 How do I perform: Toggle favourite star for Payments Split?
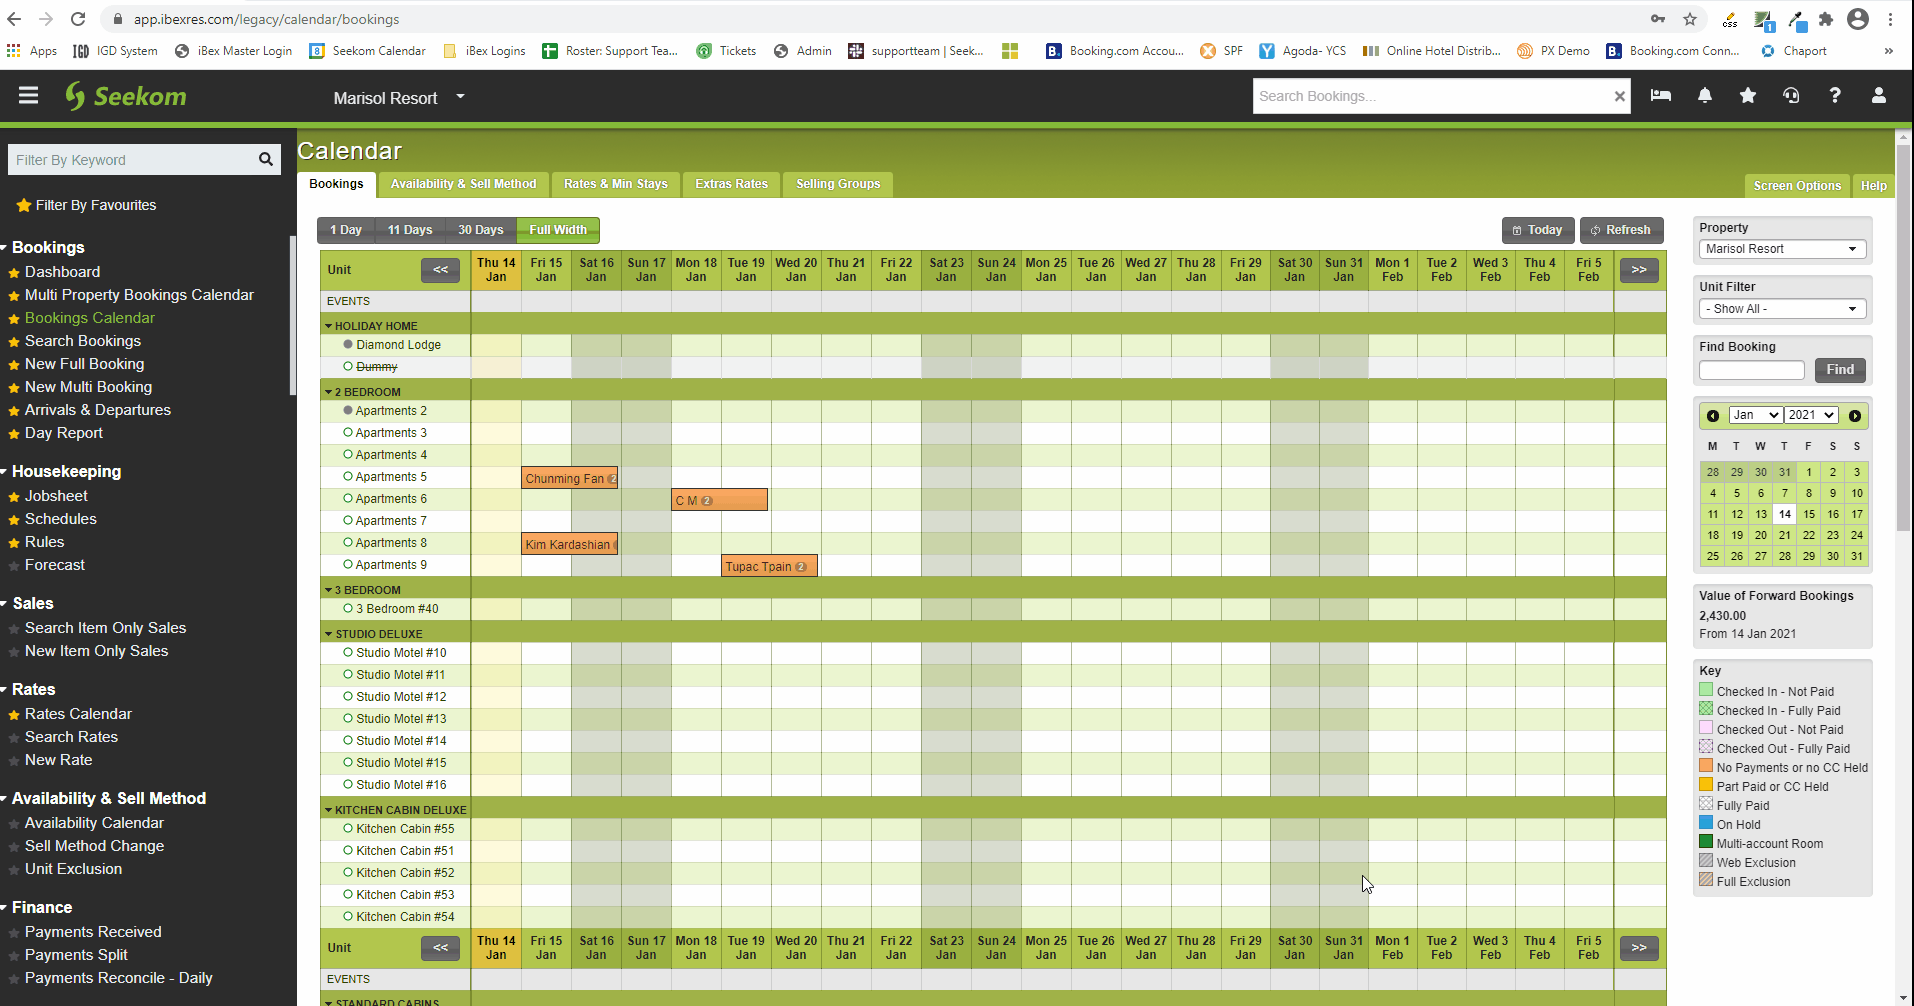click(14, 956)
